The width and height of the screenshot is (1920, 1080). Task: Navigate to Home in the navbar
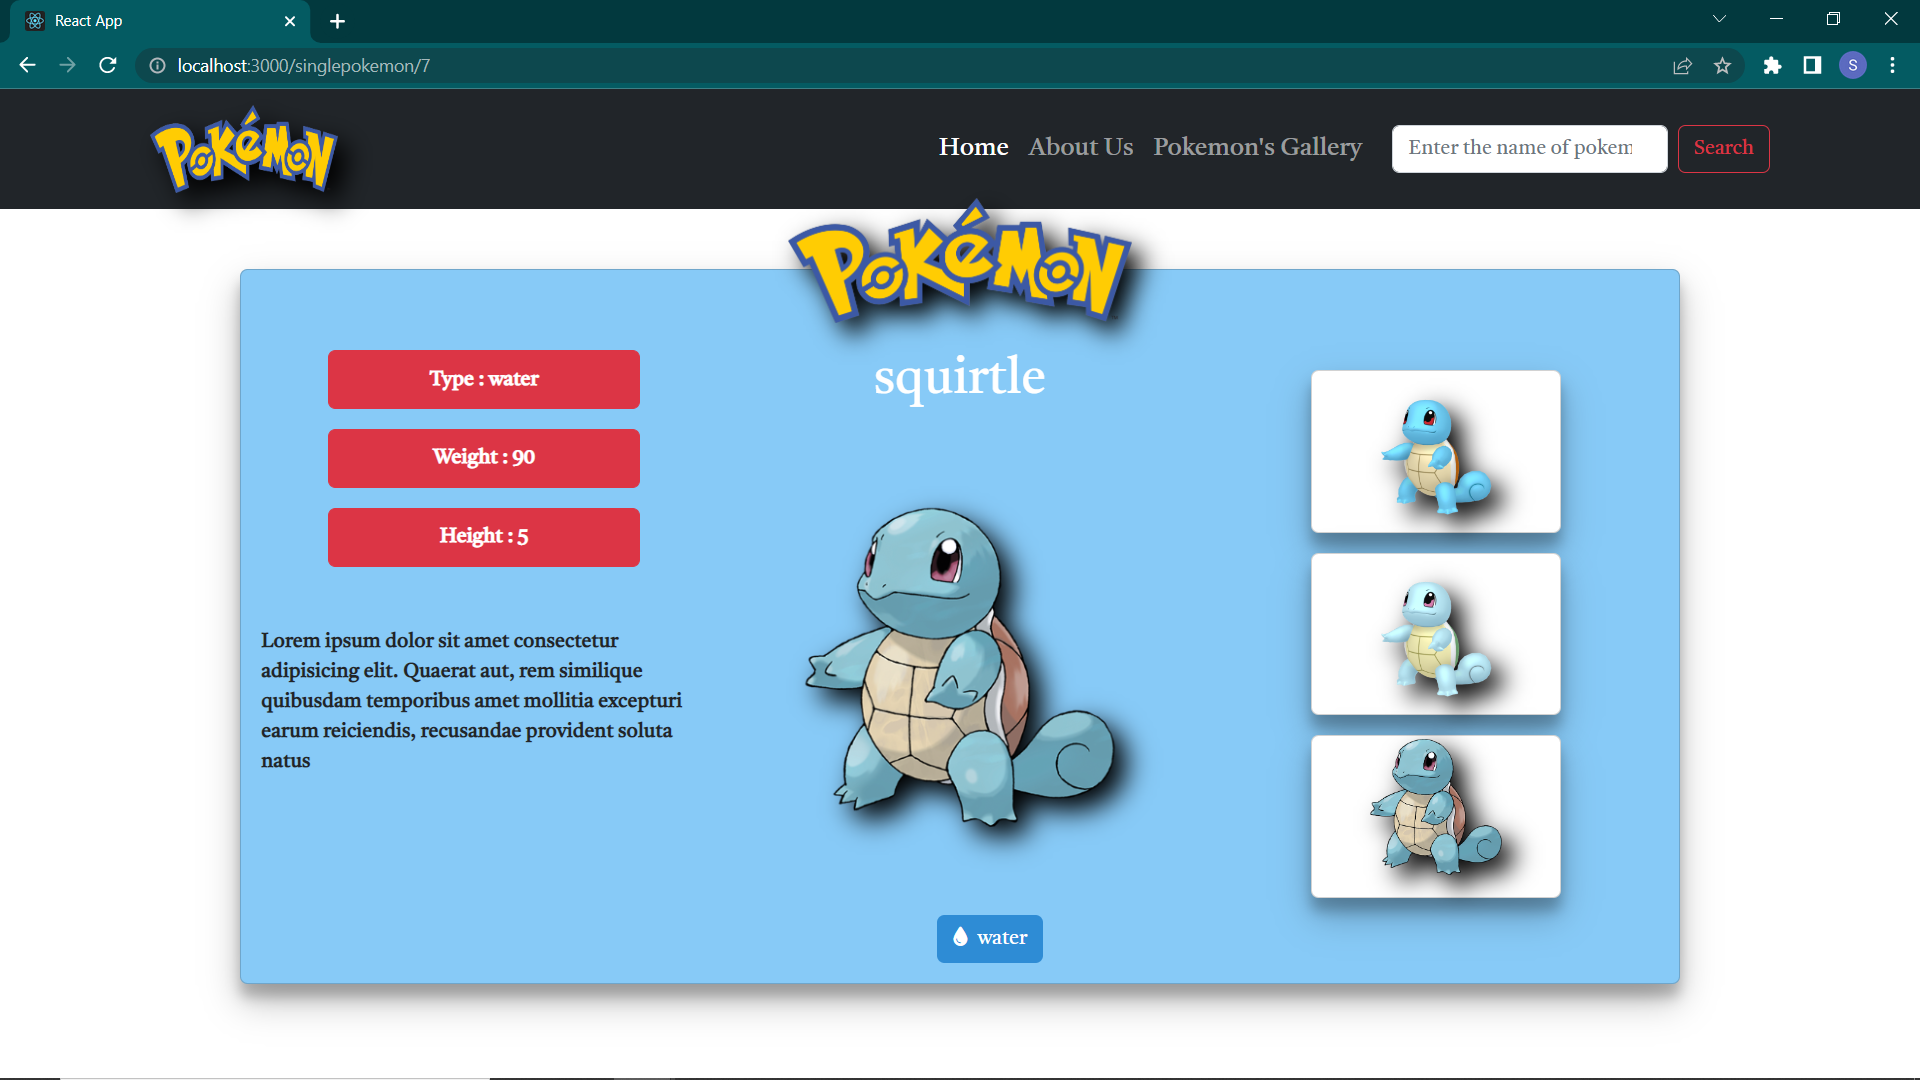(x=972, y=147)
